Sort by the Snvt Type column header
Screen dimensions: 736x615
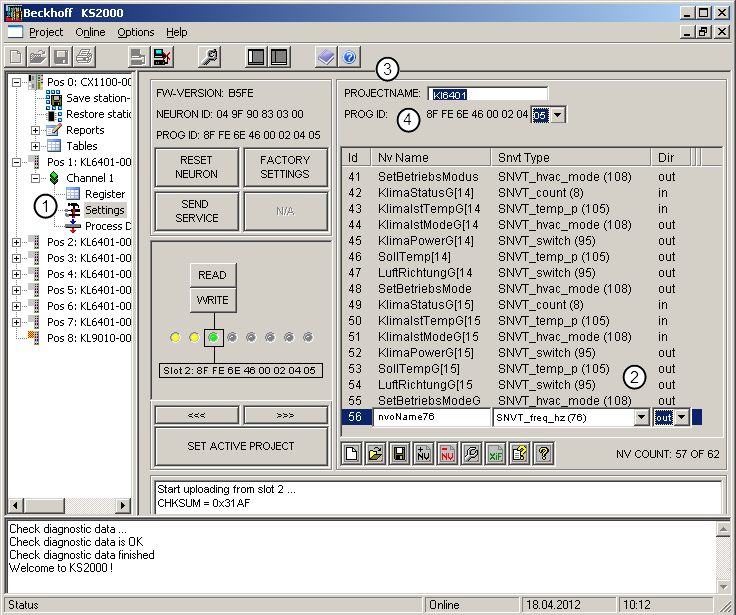click(571, 157)
